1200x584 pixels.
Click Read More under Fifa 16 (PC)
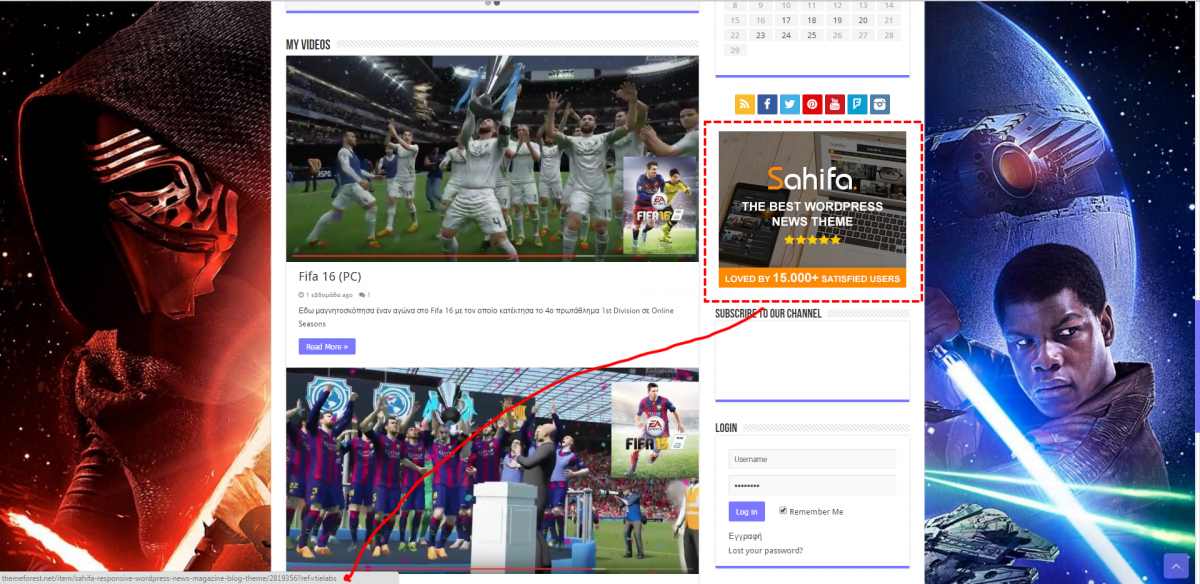[327, 346]
